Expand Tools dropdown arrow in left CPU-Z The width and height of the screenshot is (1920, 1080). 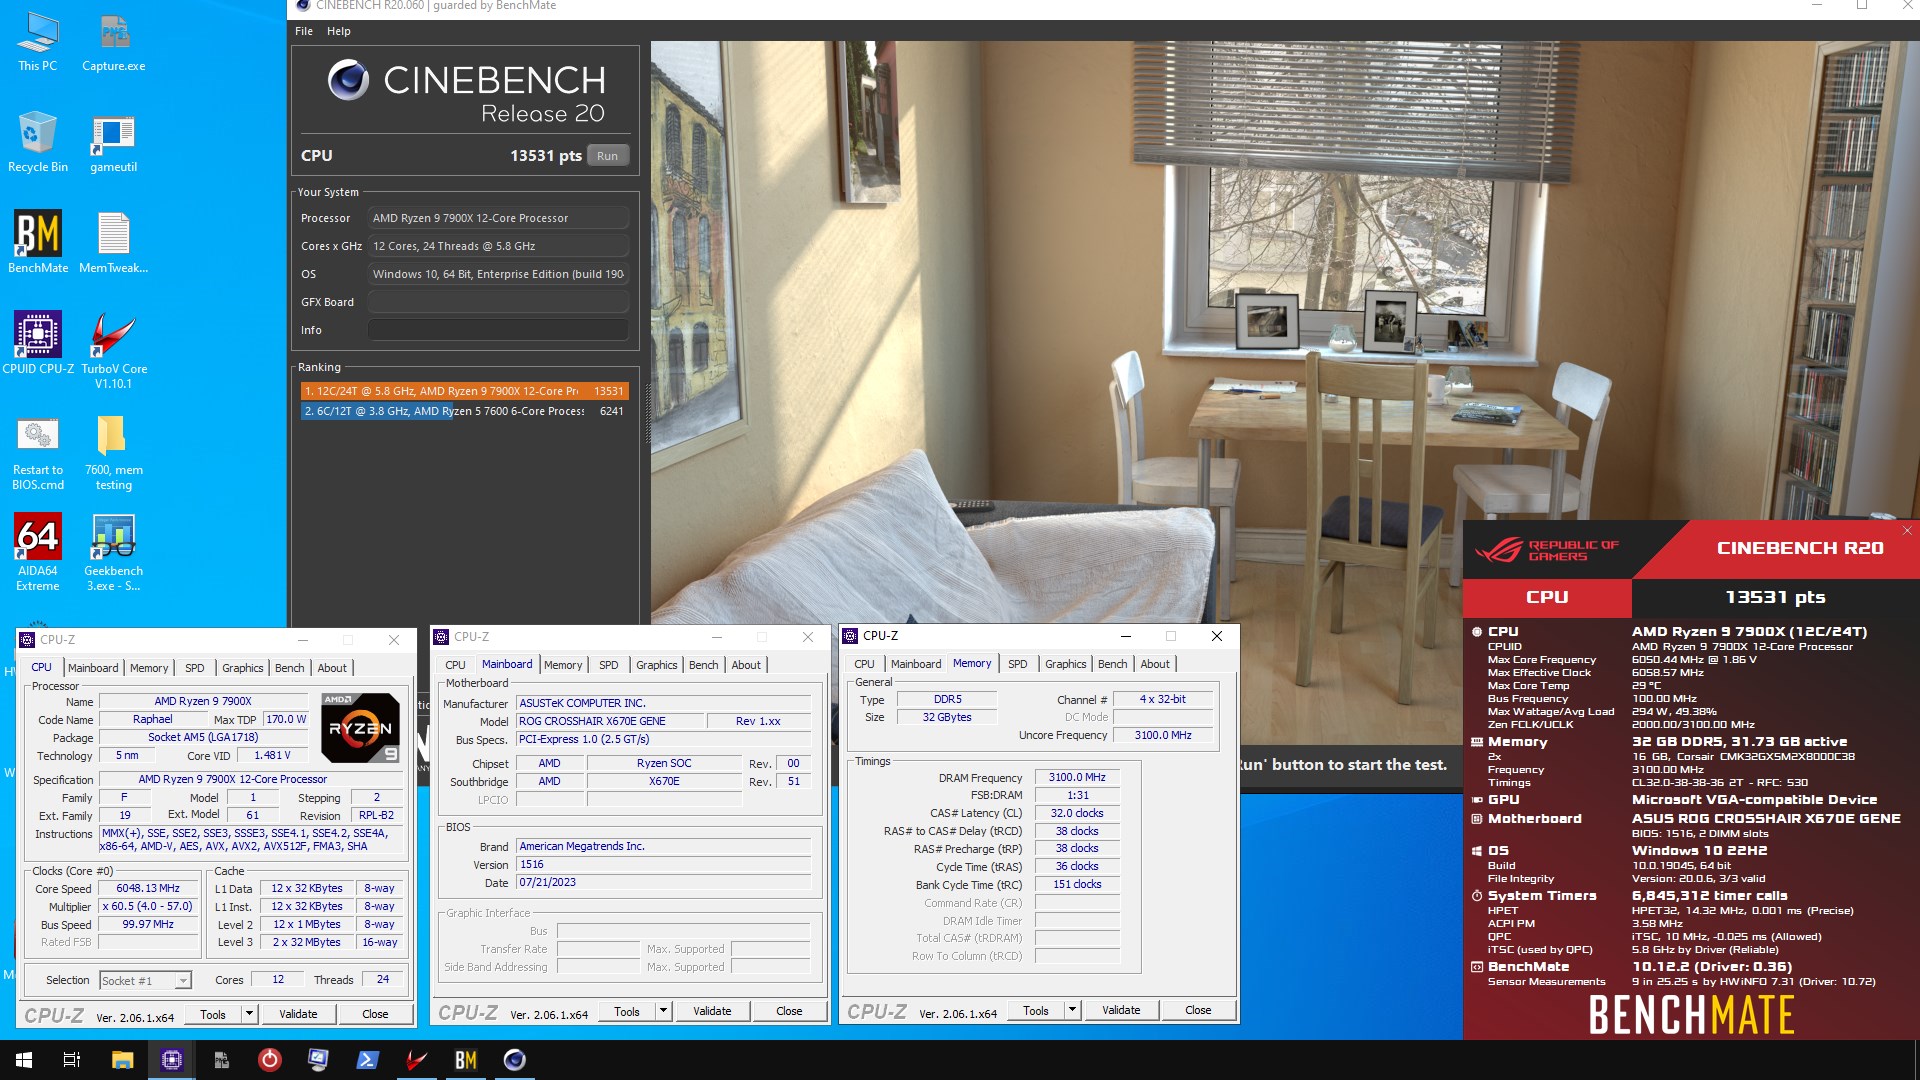coord(249,1014)
